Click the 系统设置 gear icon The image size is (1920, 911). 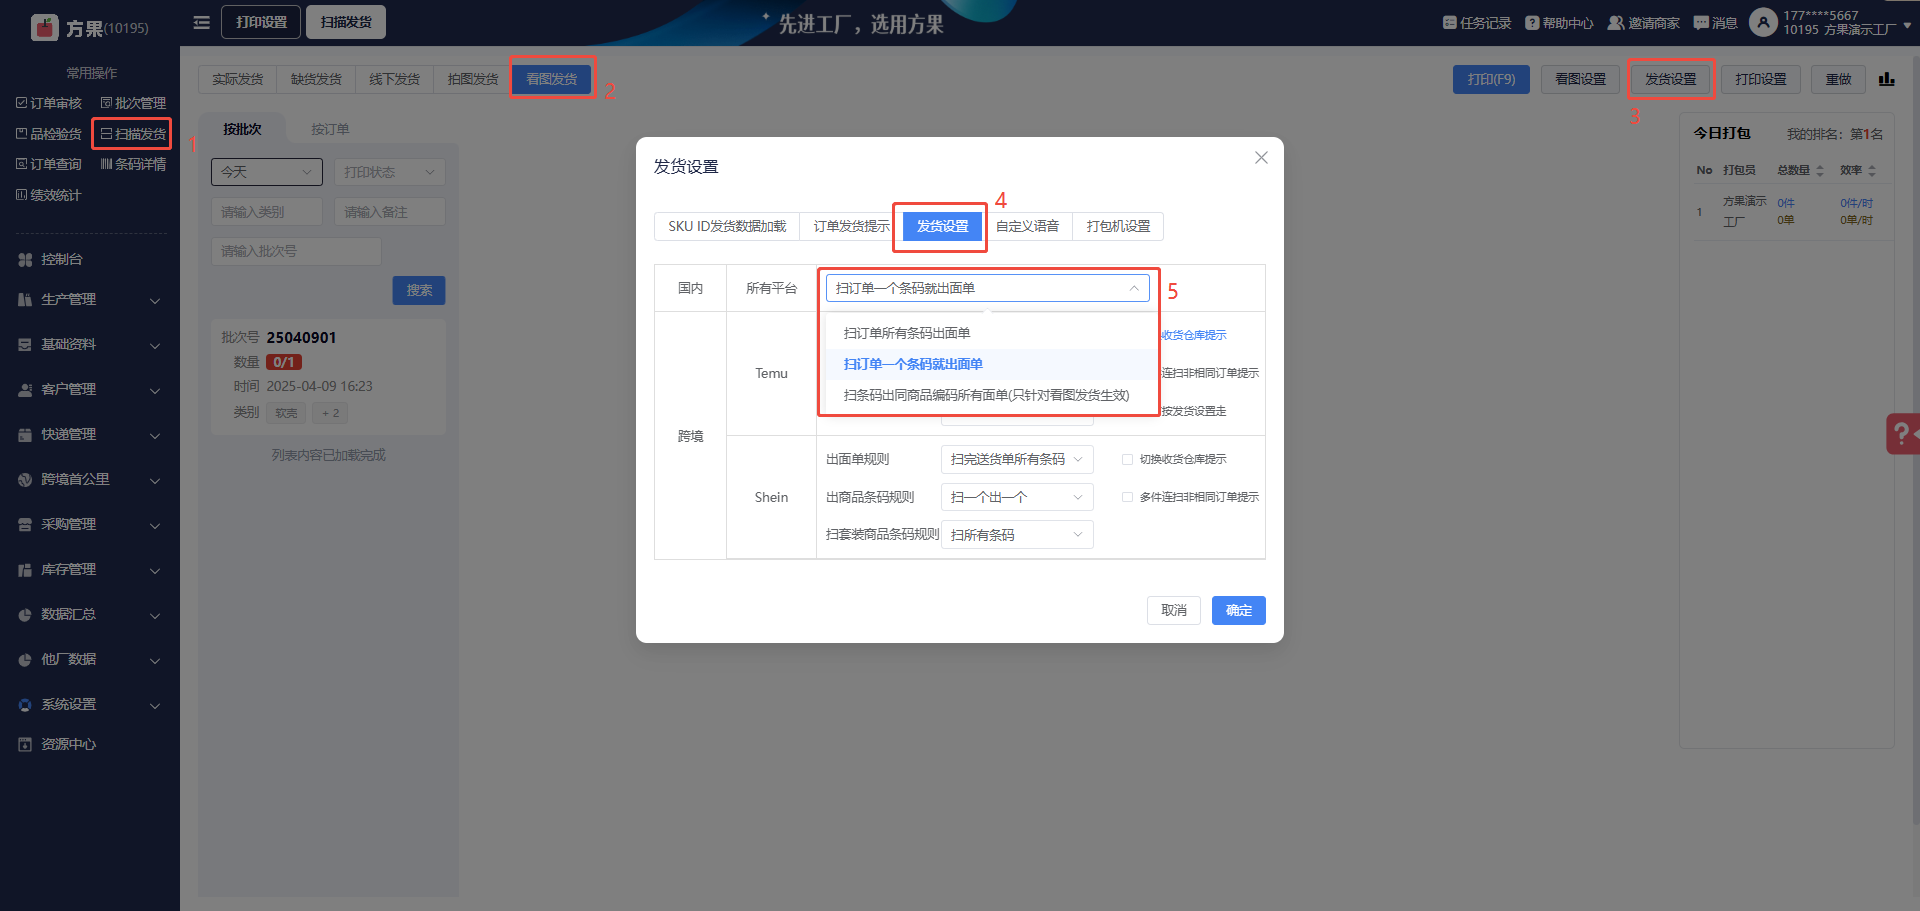click(25, 705)
